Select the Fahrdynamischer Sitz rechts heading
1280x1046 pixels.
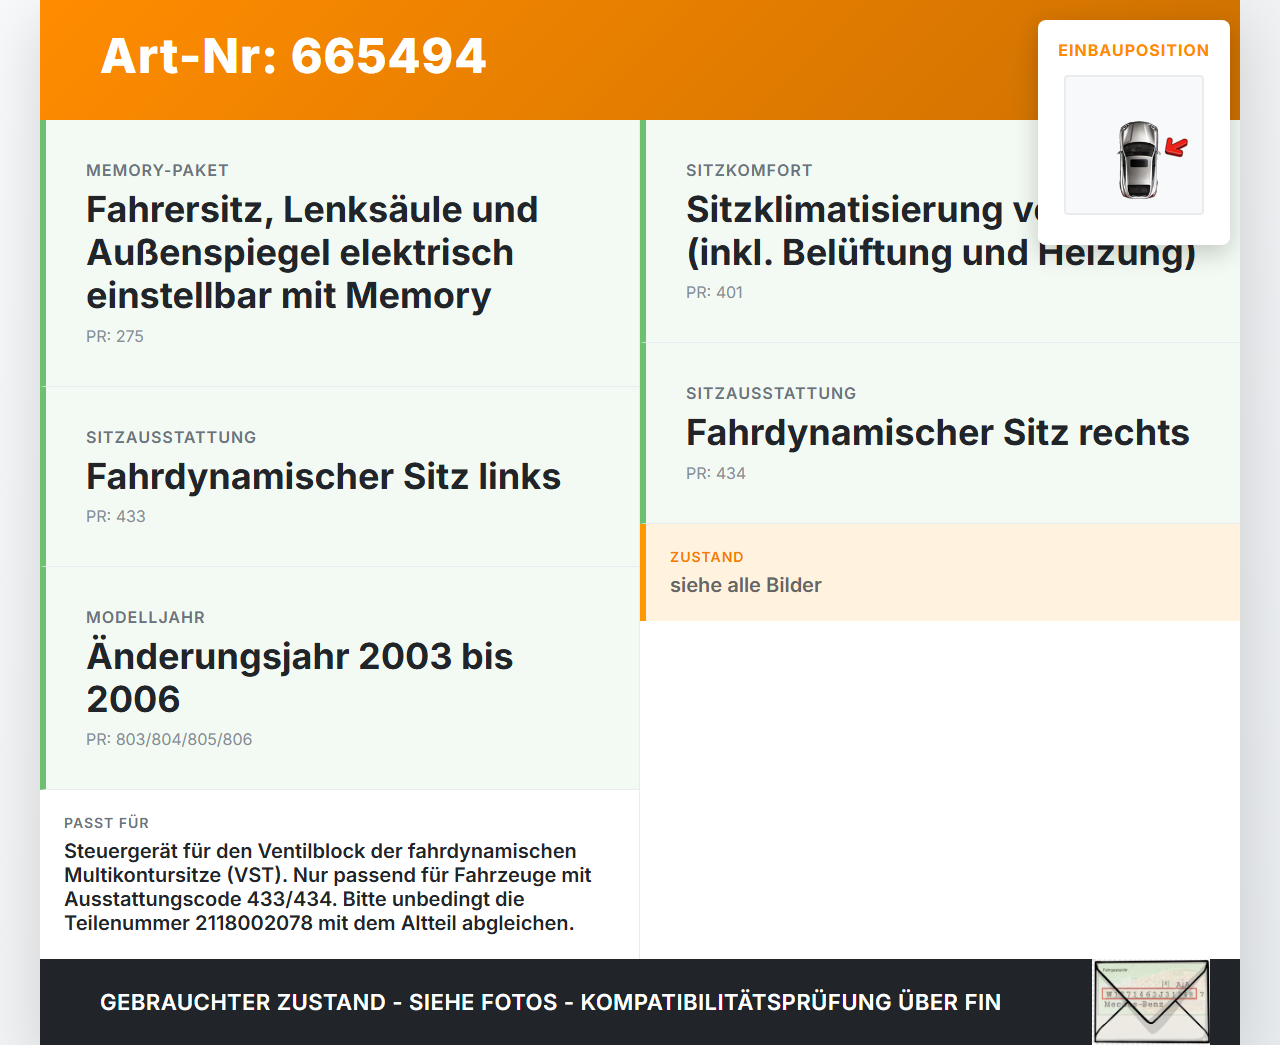pos(938,433)
